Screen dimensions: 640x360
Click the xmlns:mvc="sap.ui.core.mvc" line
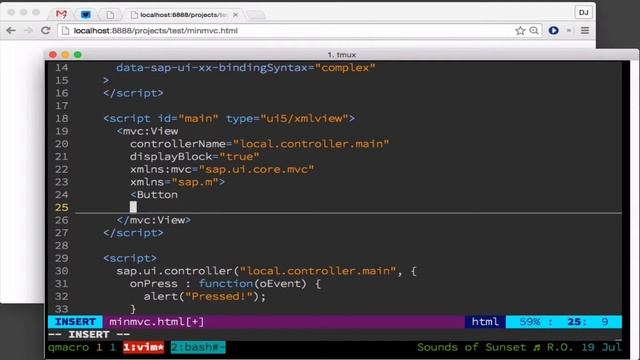(x=222, y=169)
